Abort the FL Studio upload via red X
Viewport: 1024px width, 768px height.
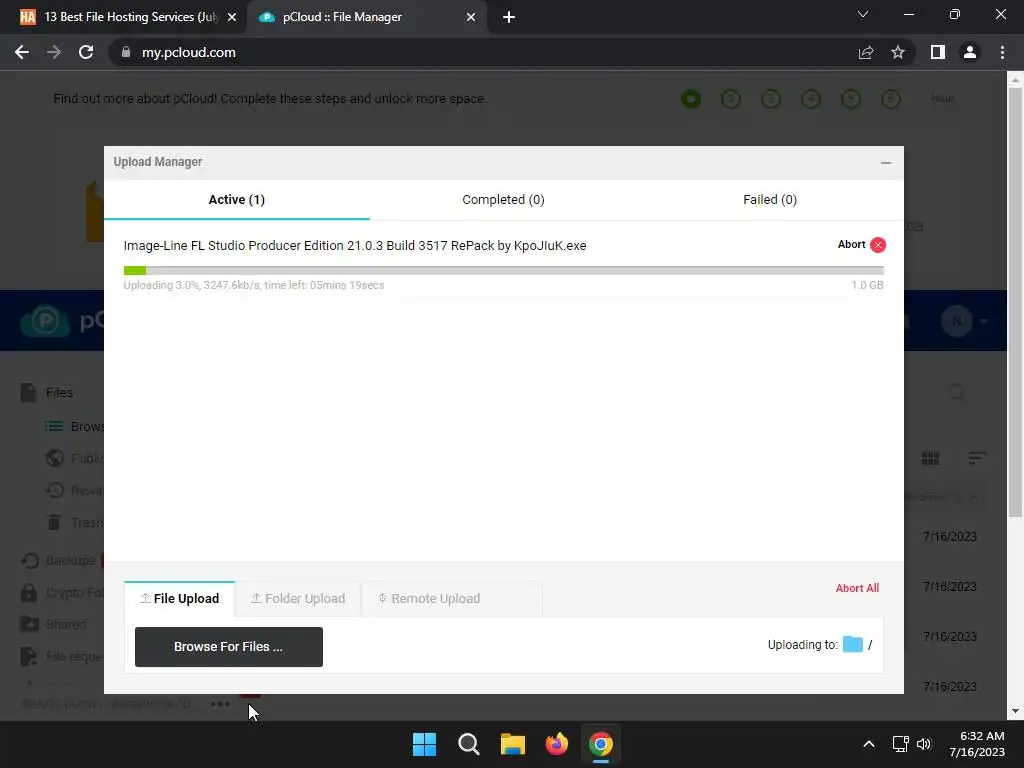tap(878, 245)
